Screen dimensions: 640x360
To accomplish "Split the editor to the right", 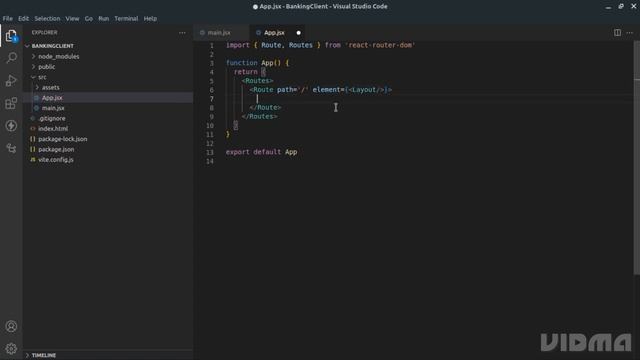I will point(617,33).
